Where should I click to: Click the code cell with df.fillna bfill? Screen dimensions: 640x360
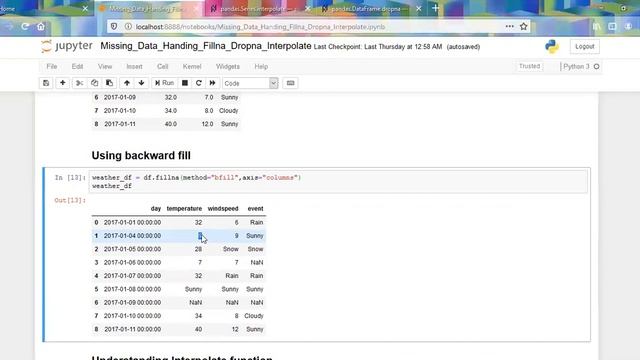click(x=338, y=182)
